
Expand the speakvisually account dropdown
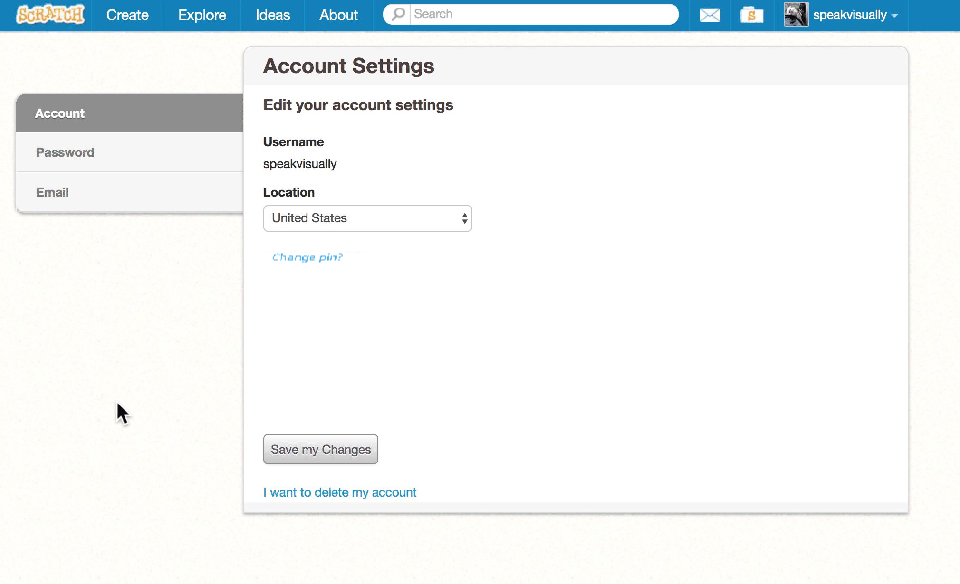coord(855,16)
